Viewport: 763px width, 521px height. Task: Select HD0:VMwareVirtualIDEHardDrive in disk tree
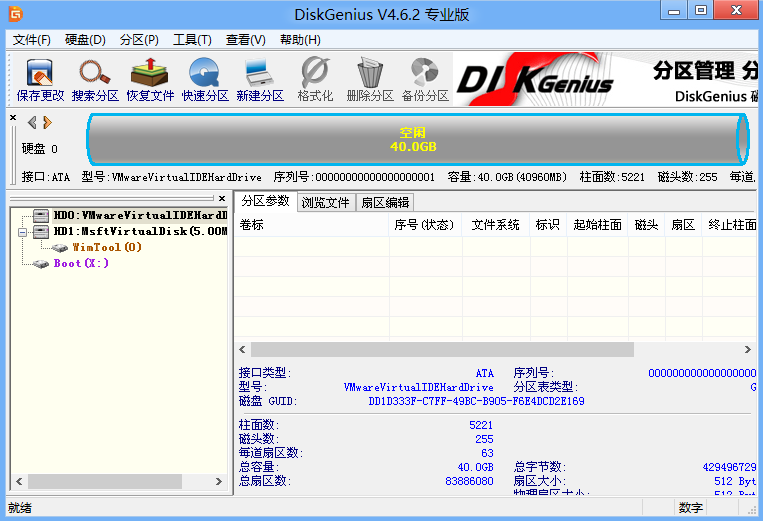(139, 215)
